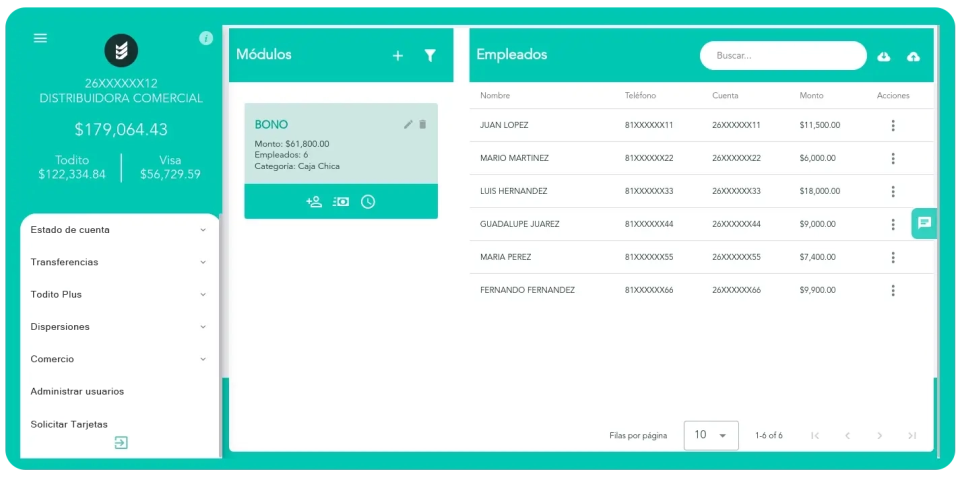Add employee to the BONO module
Image resolution: width=960 pixels, height=478 pixels.
(x=314, y=202)
